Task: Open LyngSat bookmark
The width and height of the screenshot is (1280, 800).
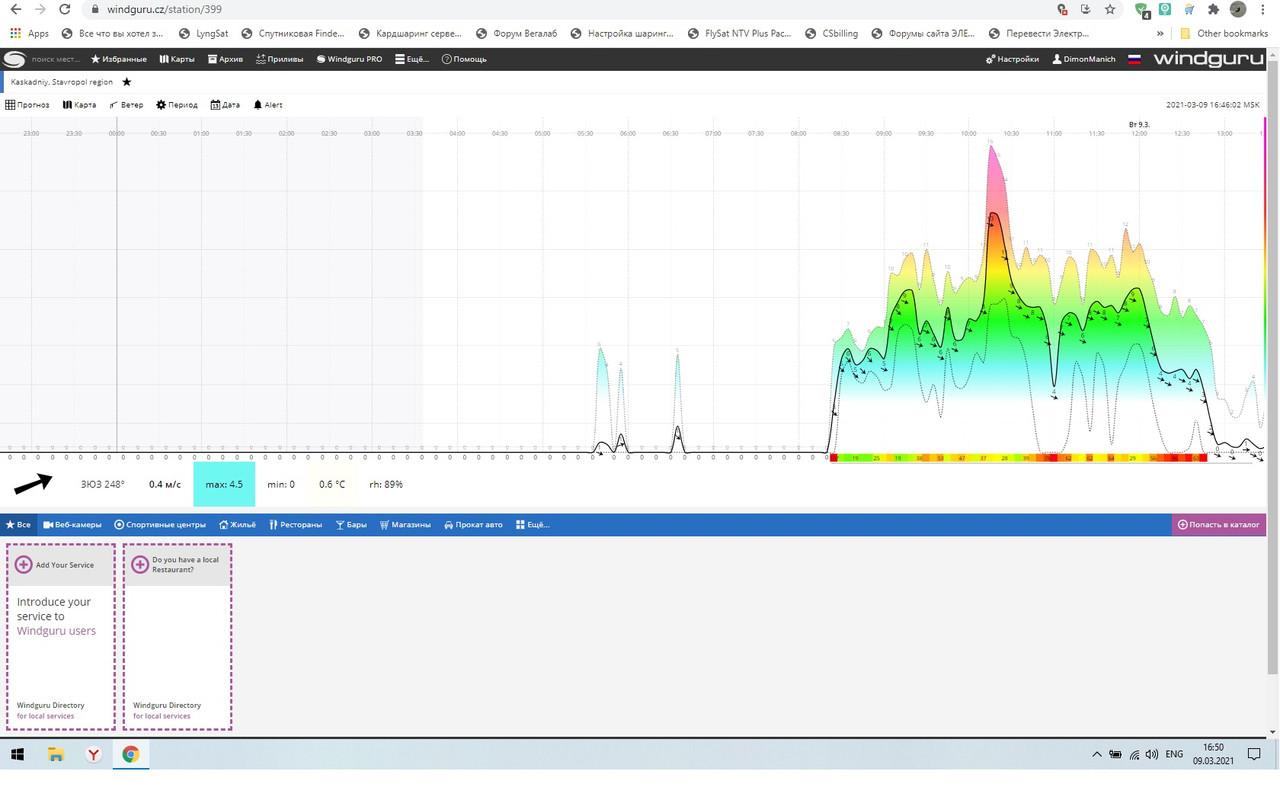Action: [203, 33]
